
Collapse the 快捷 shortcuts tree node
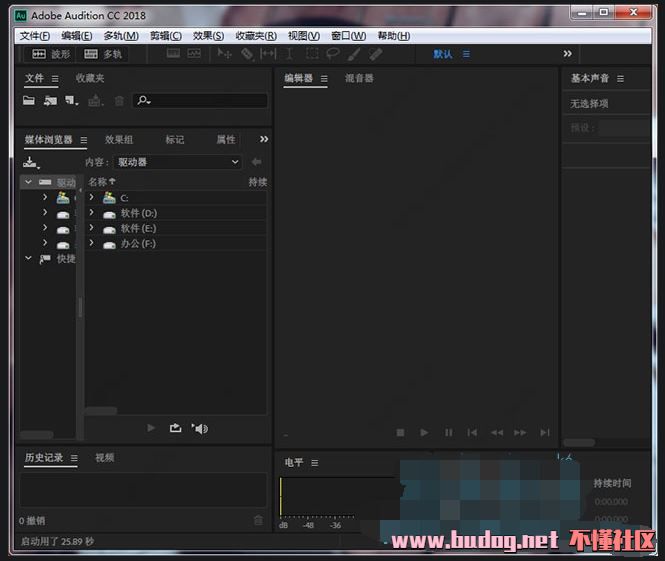pos(28,258)
